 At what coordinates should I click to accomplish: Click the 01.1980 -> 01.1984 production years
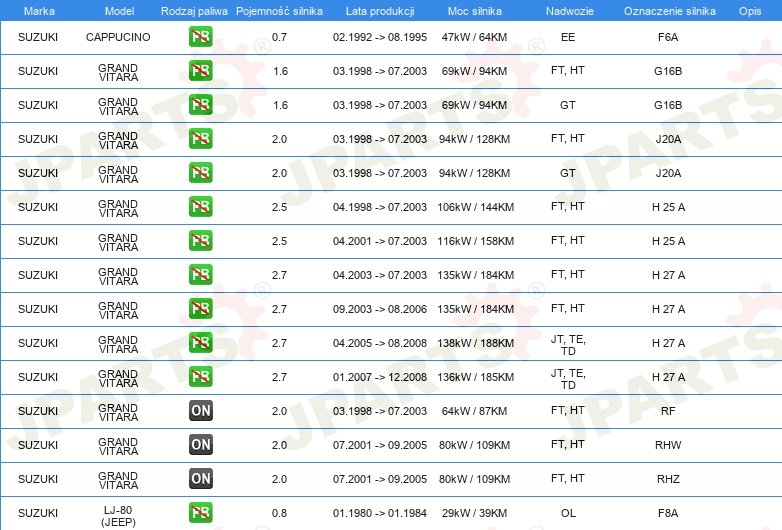[x=380, y=513]
